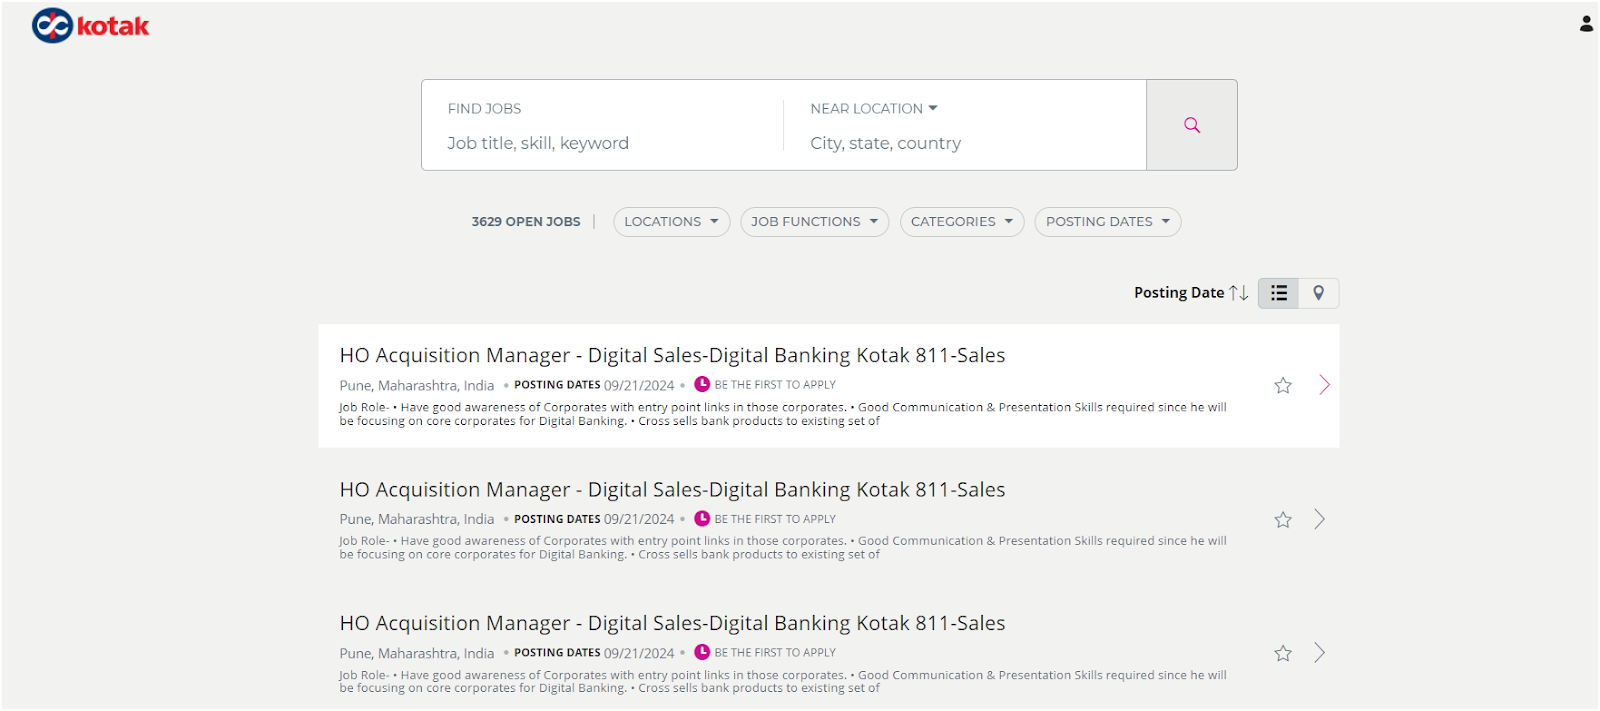Screen dimensions: 1600x711
Task: Focus the job title keyword field
Action: point(600,143)
